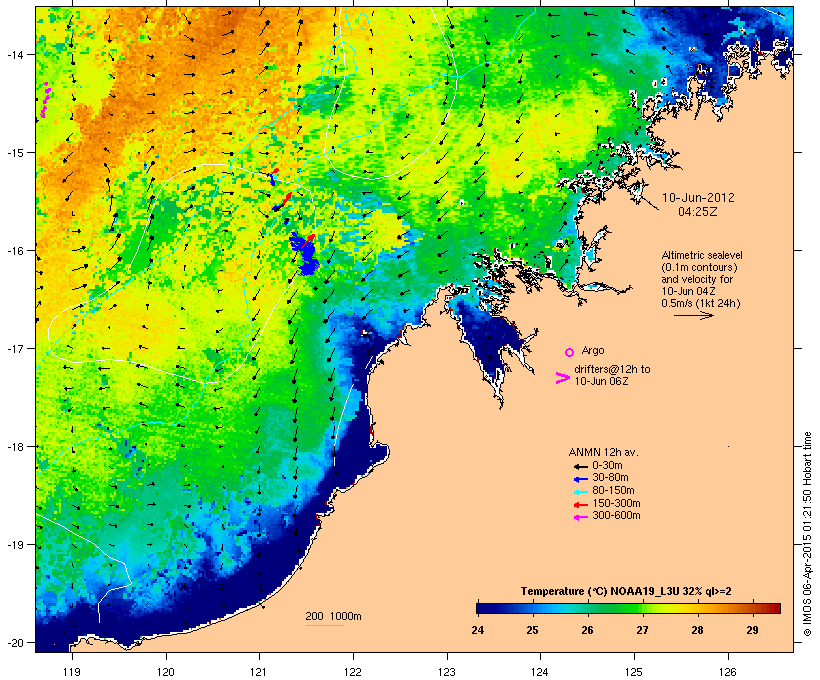The image size is (820, 680).
Task: Click the colorbar tick label 29
Action: point(752,630)
